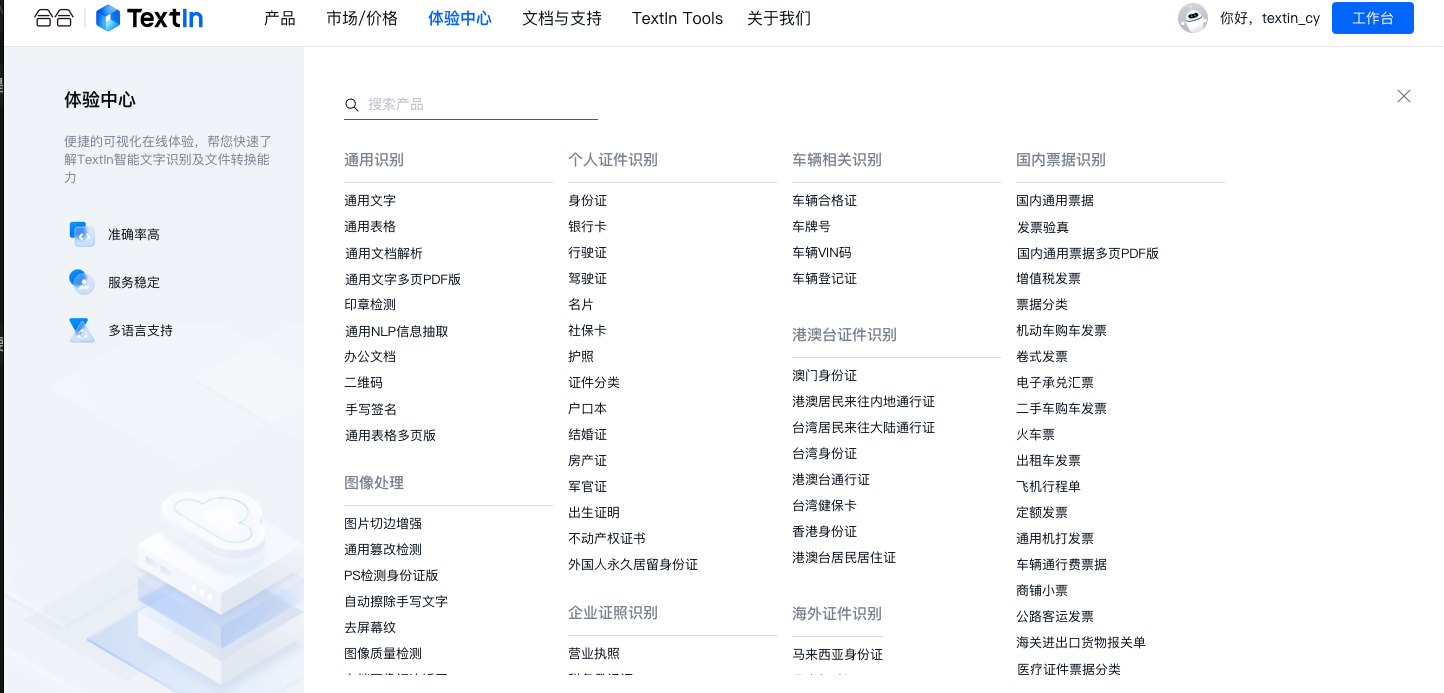Open the 产品 menu
Screen dimensions: 1444x693
click(x=280, y=18)
